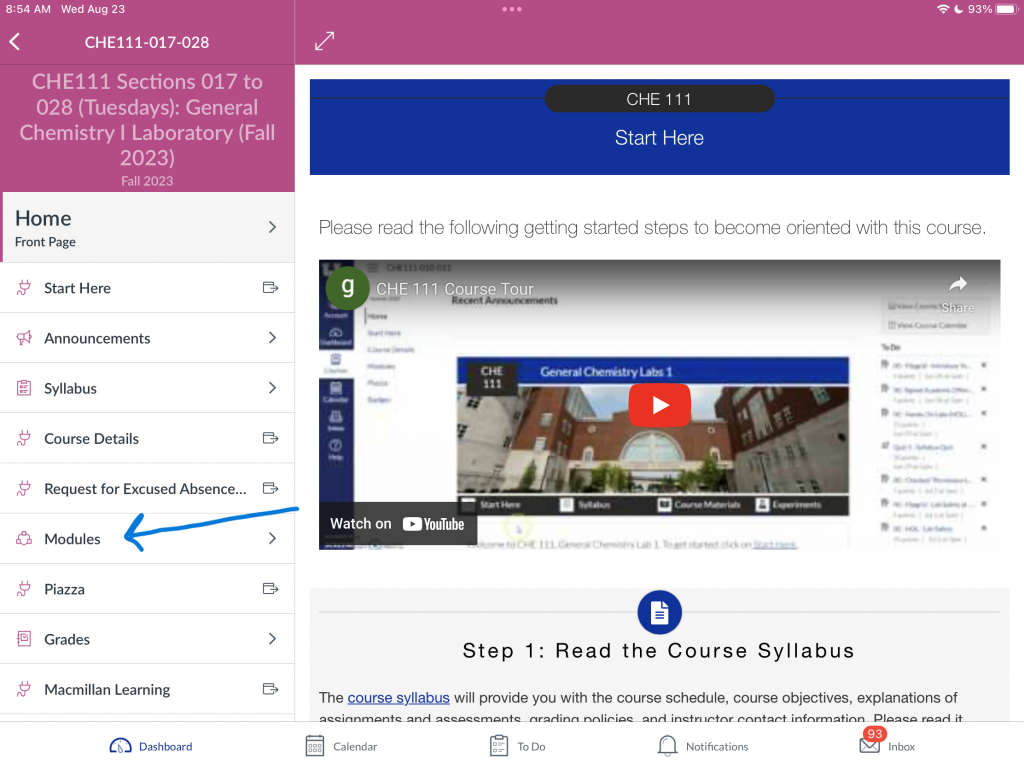The image size is (1024, 768).
Task: Click the green 'g' channel avatar
Action: [x=347, y=288]
